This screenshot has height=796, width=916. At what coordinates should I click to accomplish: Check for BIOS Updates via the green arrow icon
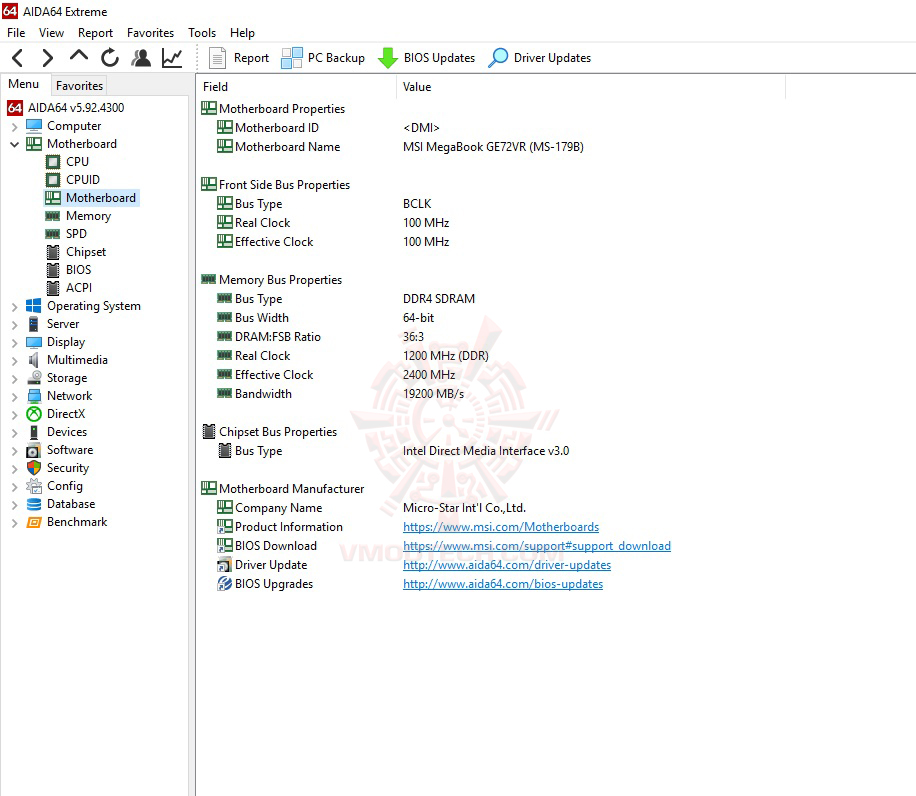click(428, 57)
